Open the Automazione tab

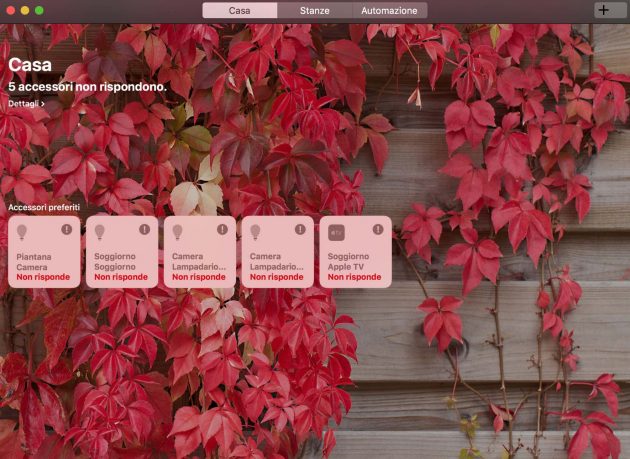tap(389, 10)
